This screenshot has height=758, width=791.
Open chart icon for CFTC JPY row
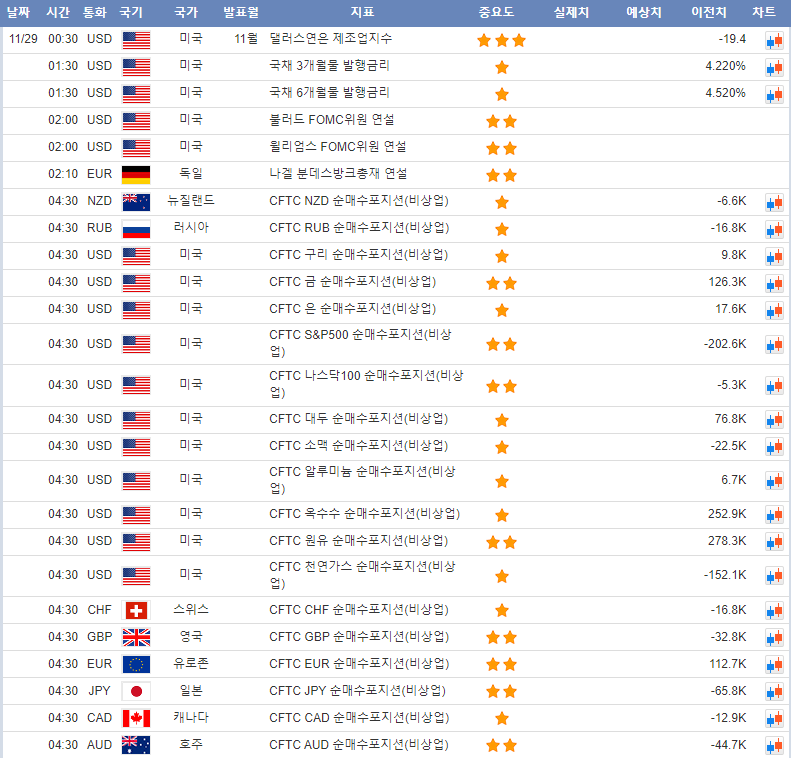[x=774, y=691]
